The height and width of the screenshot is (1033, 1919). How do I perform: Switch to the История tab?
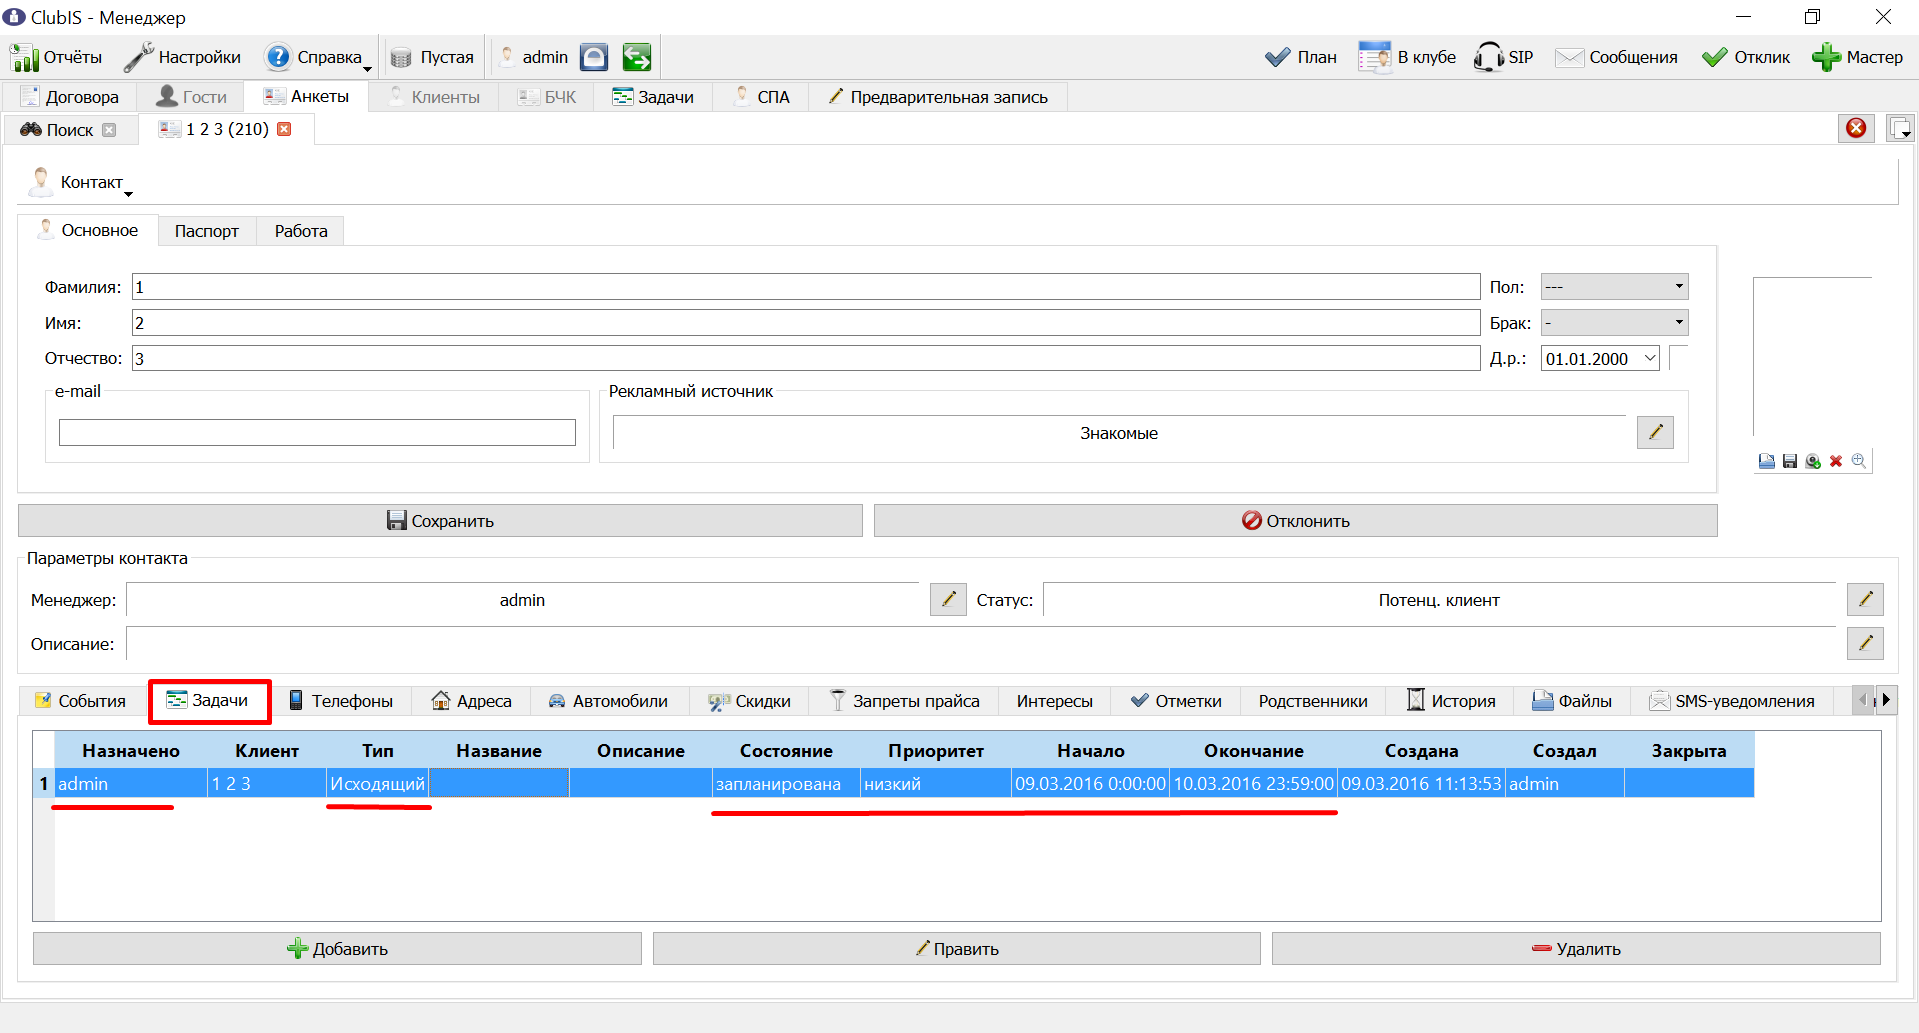1451,701
